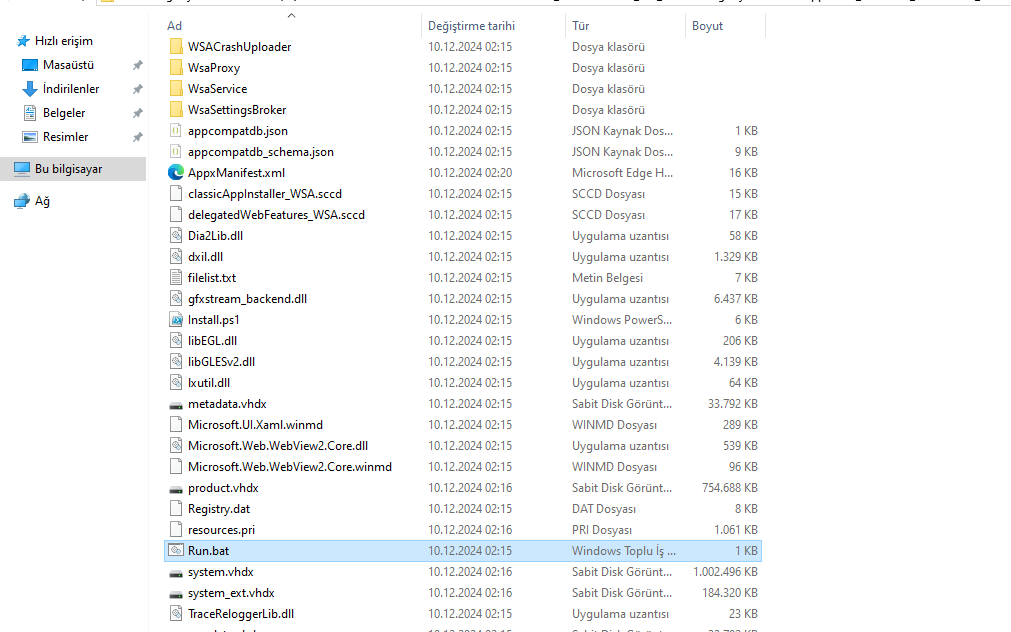1011x632 pixels.
Task: Click the 1.002.496 KB size of system.vhdx
Action: 725,572
